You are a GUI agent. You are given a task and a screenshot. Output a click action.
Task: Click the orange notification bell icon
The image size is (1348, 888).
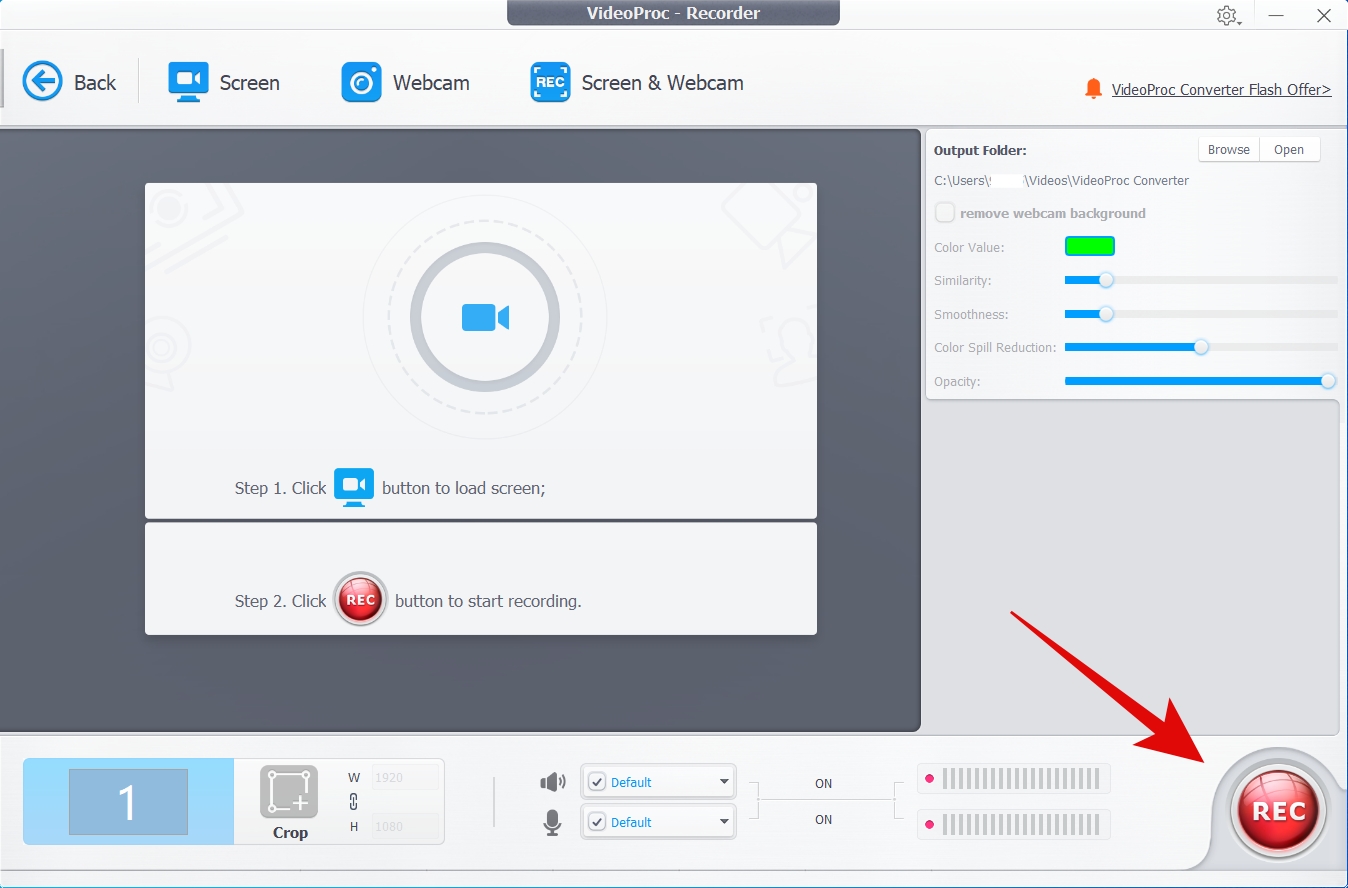click(x=1093, y=89)
